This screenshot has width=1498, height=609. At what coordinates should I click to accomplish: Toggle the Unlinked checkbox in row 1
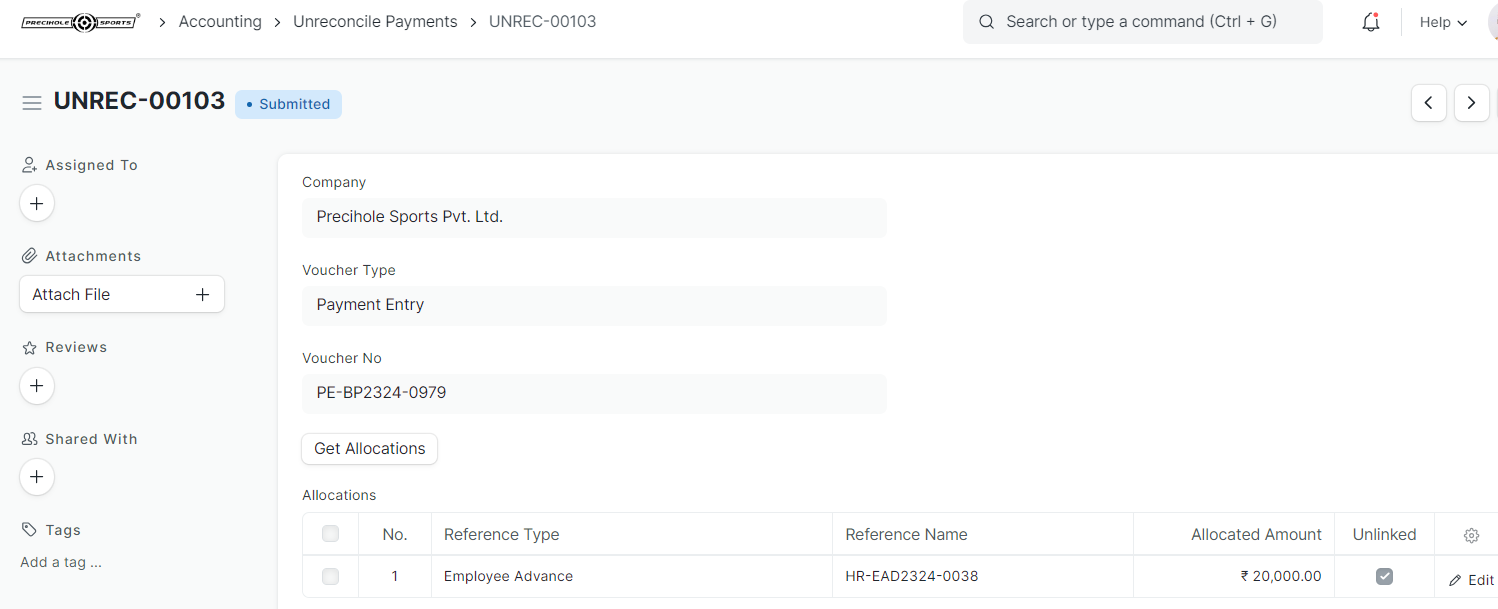(x=1384, y=576)
